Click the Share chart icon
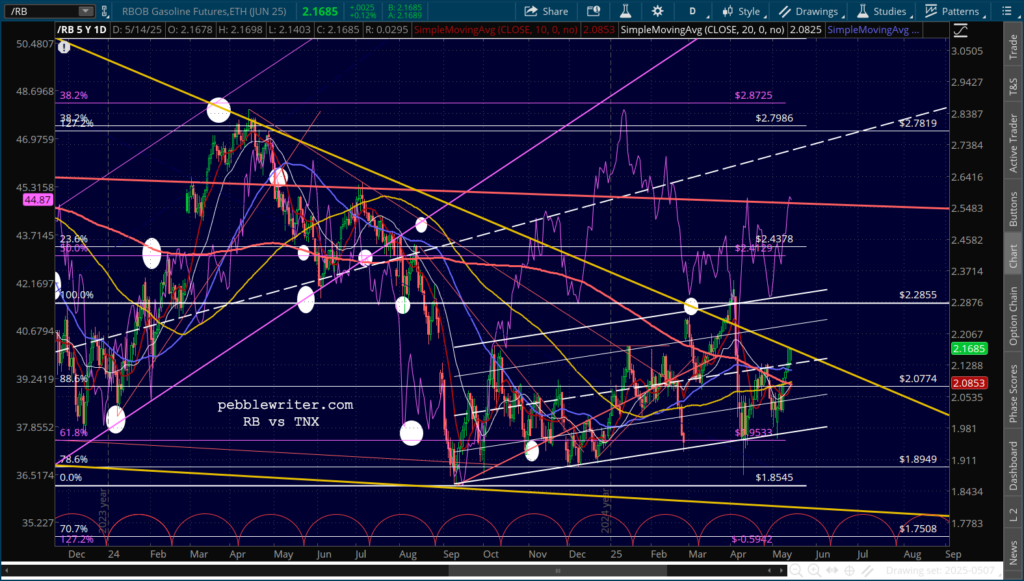The width and height of the screenshot is (1024, 581). [x=546, y=11]
